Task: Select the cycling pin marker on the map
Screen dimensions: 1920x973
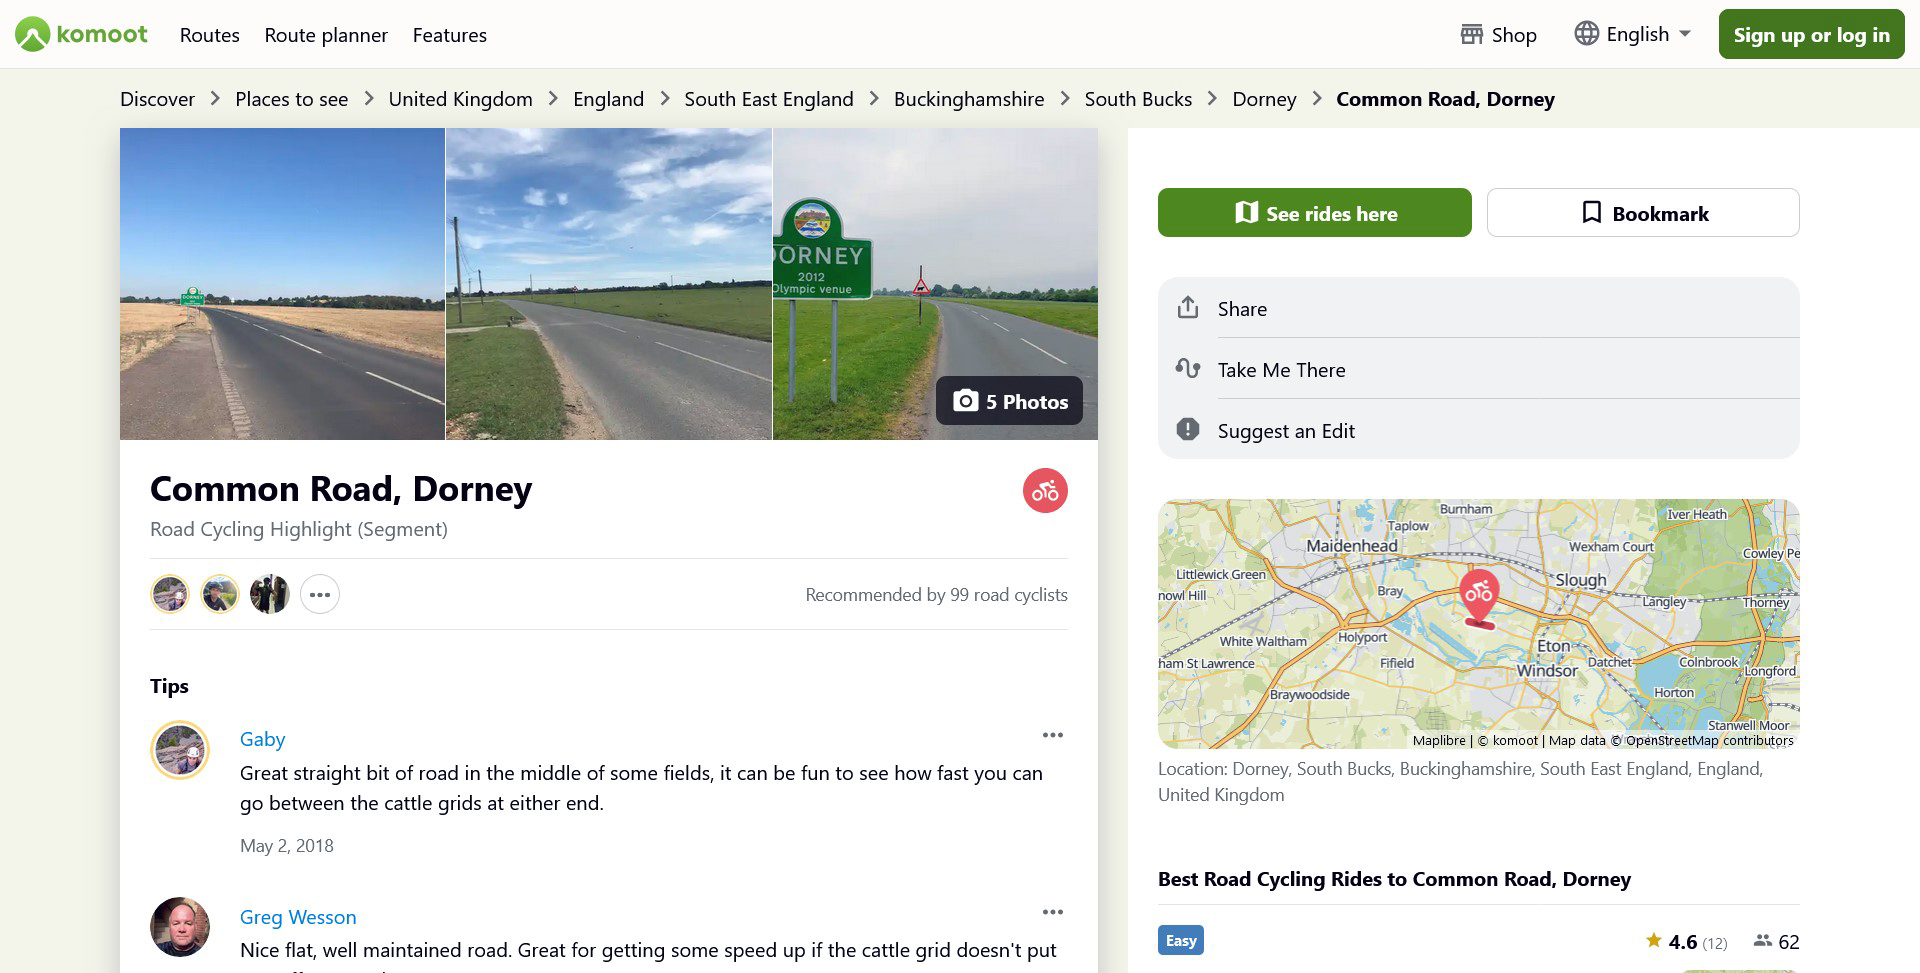Action: (1479, 597)
